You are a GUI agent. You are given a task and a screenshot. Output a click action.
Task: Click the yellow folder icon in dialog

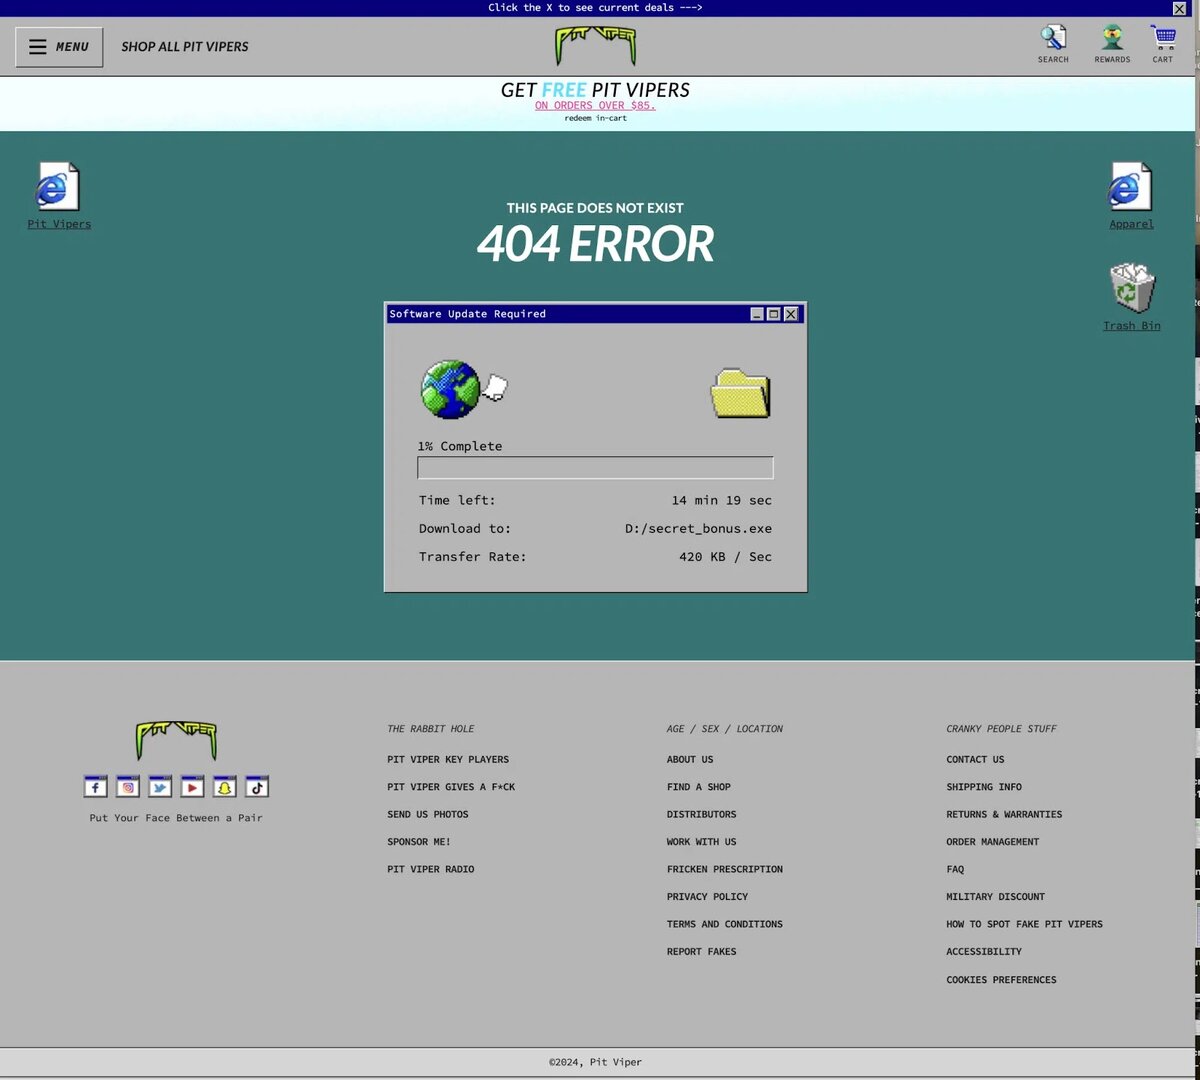coord(741,392)
